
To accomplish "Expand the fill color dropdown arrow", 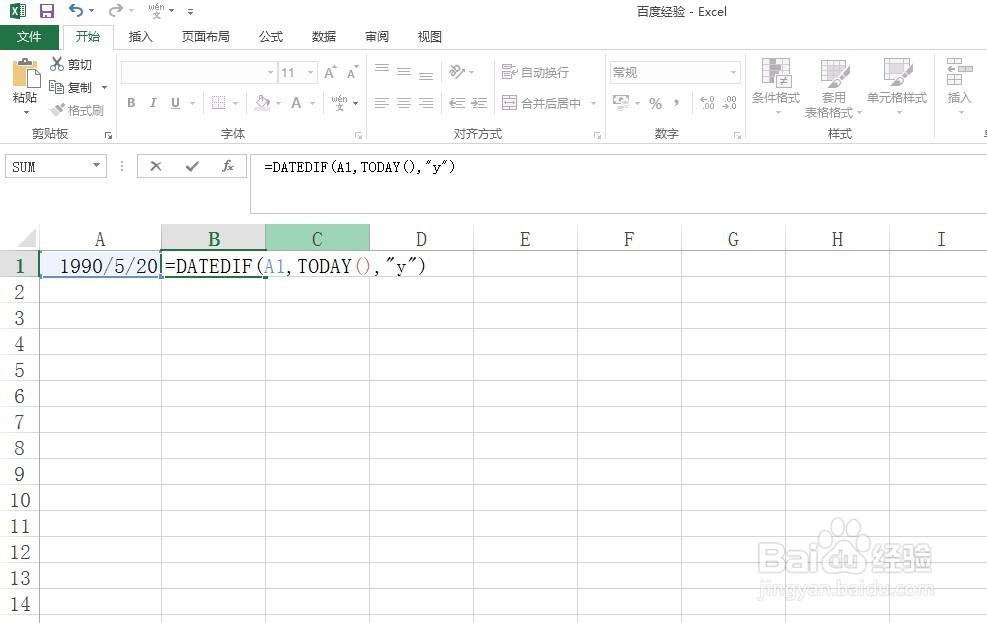I will click(277, 103).
